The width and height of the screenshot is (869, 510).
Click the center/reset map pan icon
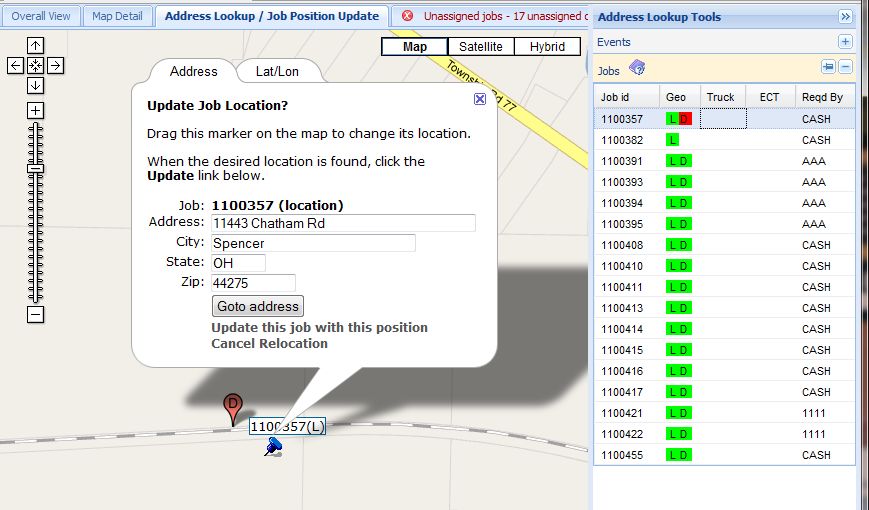click(x=35, y=65)
